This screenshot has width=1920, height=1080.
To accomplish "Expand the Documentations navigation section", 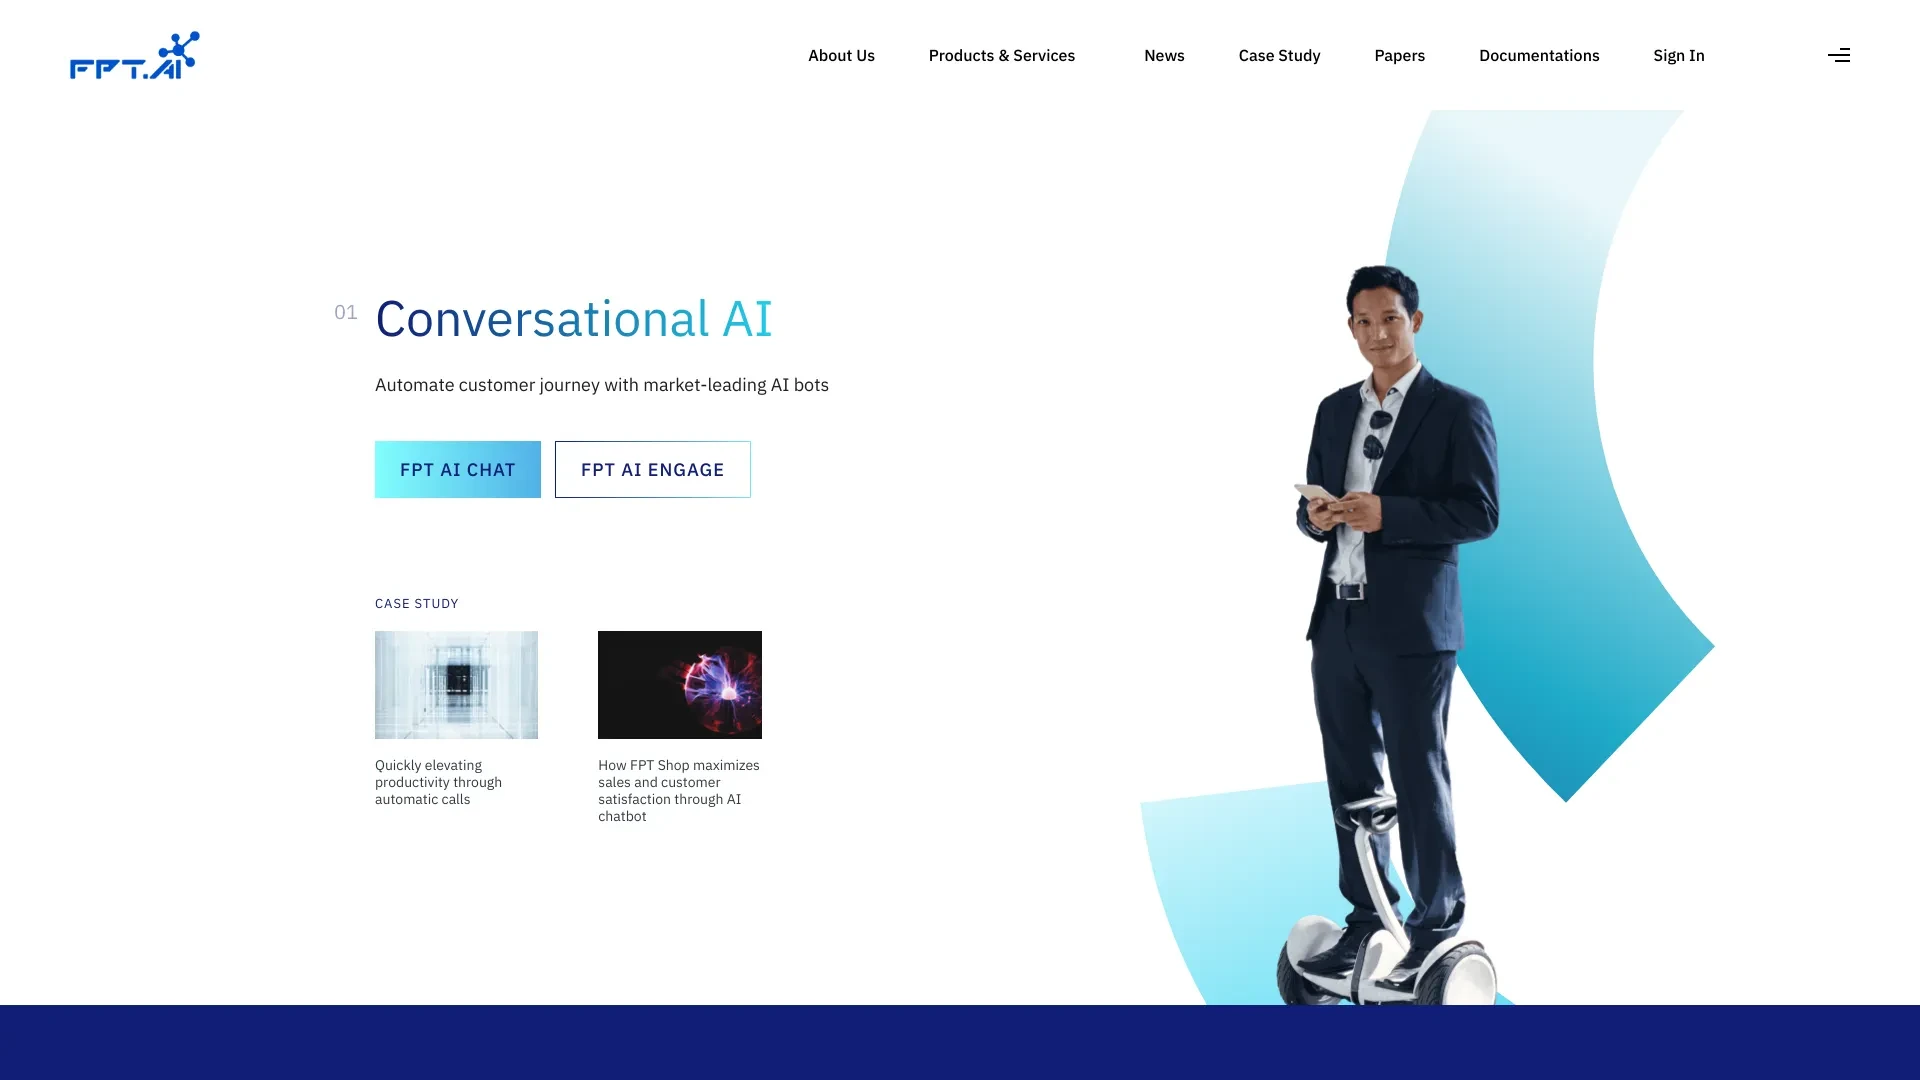I will pos(1539,55).
